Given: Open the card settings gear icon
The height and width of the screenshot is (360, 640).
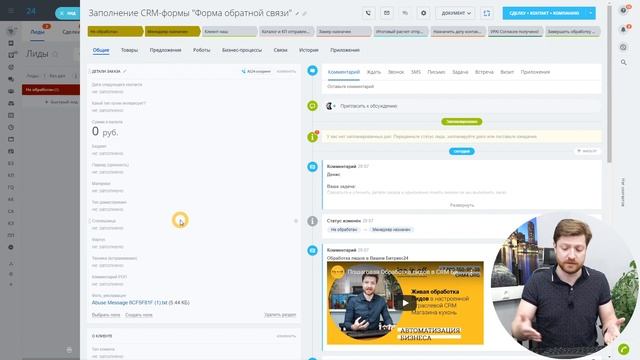Looking at the screenshot, I should (423, 13).
